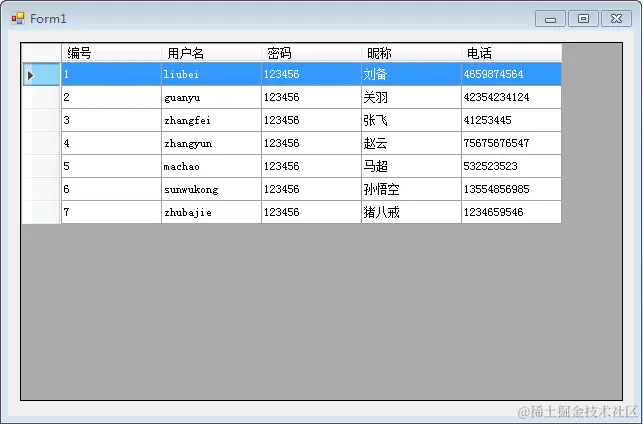Viewport: 643px width, 424px height.
Task: Click the Form1 application icon in title bar
Action: tap(18, 18)
